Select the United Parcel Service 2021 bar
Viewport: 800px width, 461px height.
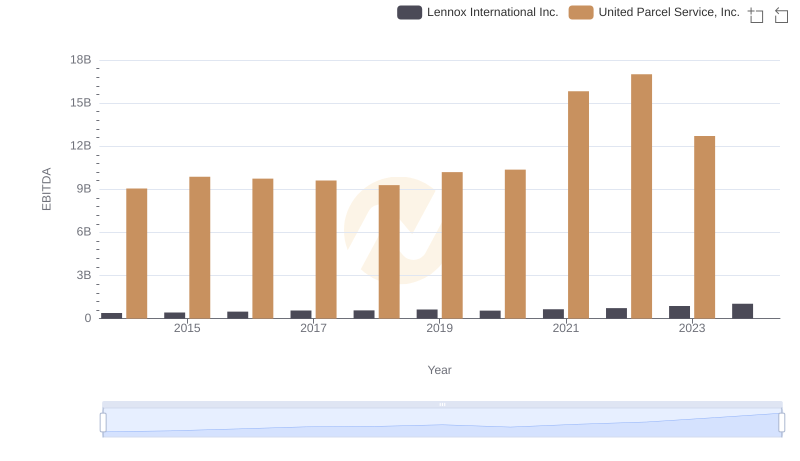[x=579, y=204]
